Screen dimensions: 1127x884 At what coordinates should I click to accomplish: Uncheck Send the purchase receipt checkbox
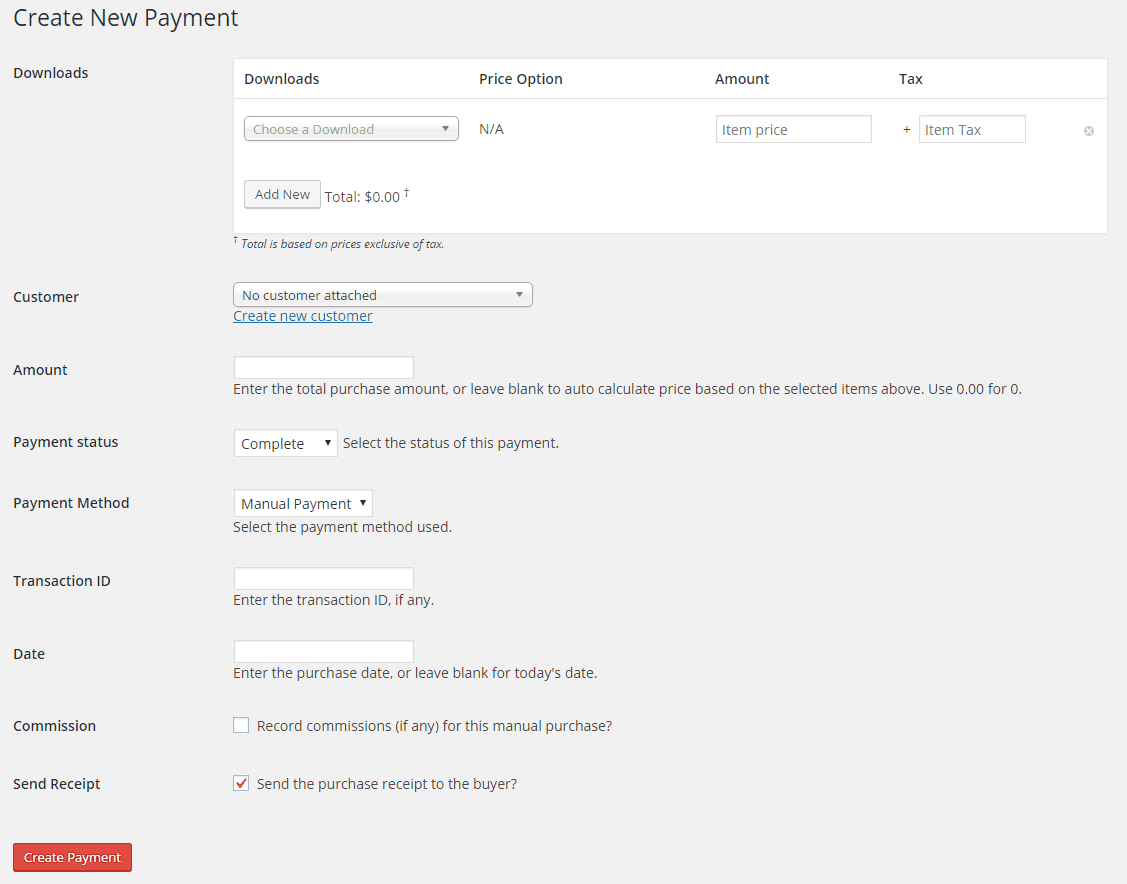click(x=241, y=783)
